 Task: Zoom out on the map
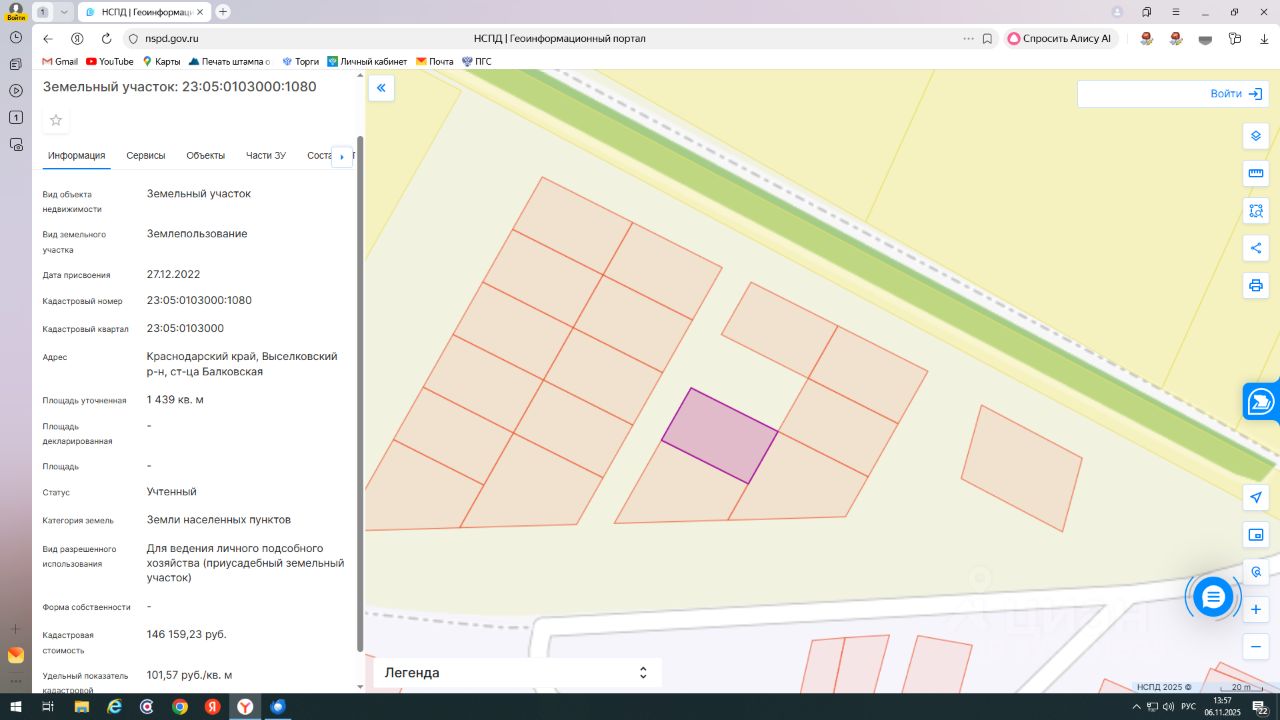[x=1256, y=646]
